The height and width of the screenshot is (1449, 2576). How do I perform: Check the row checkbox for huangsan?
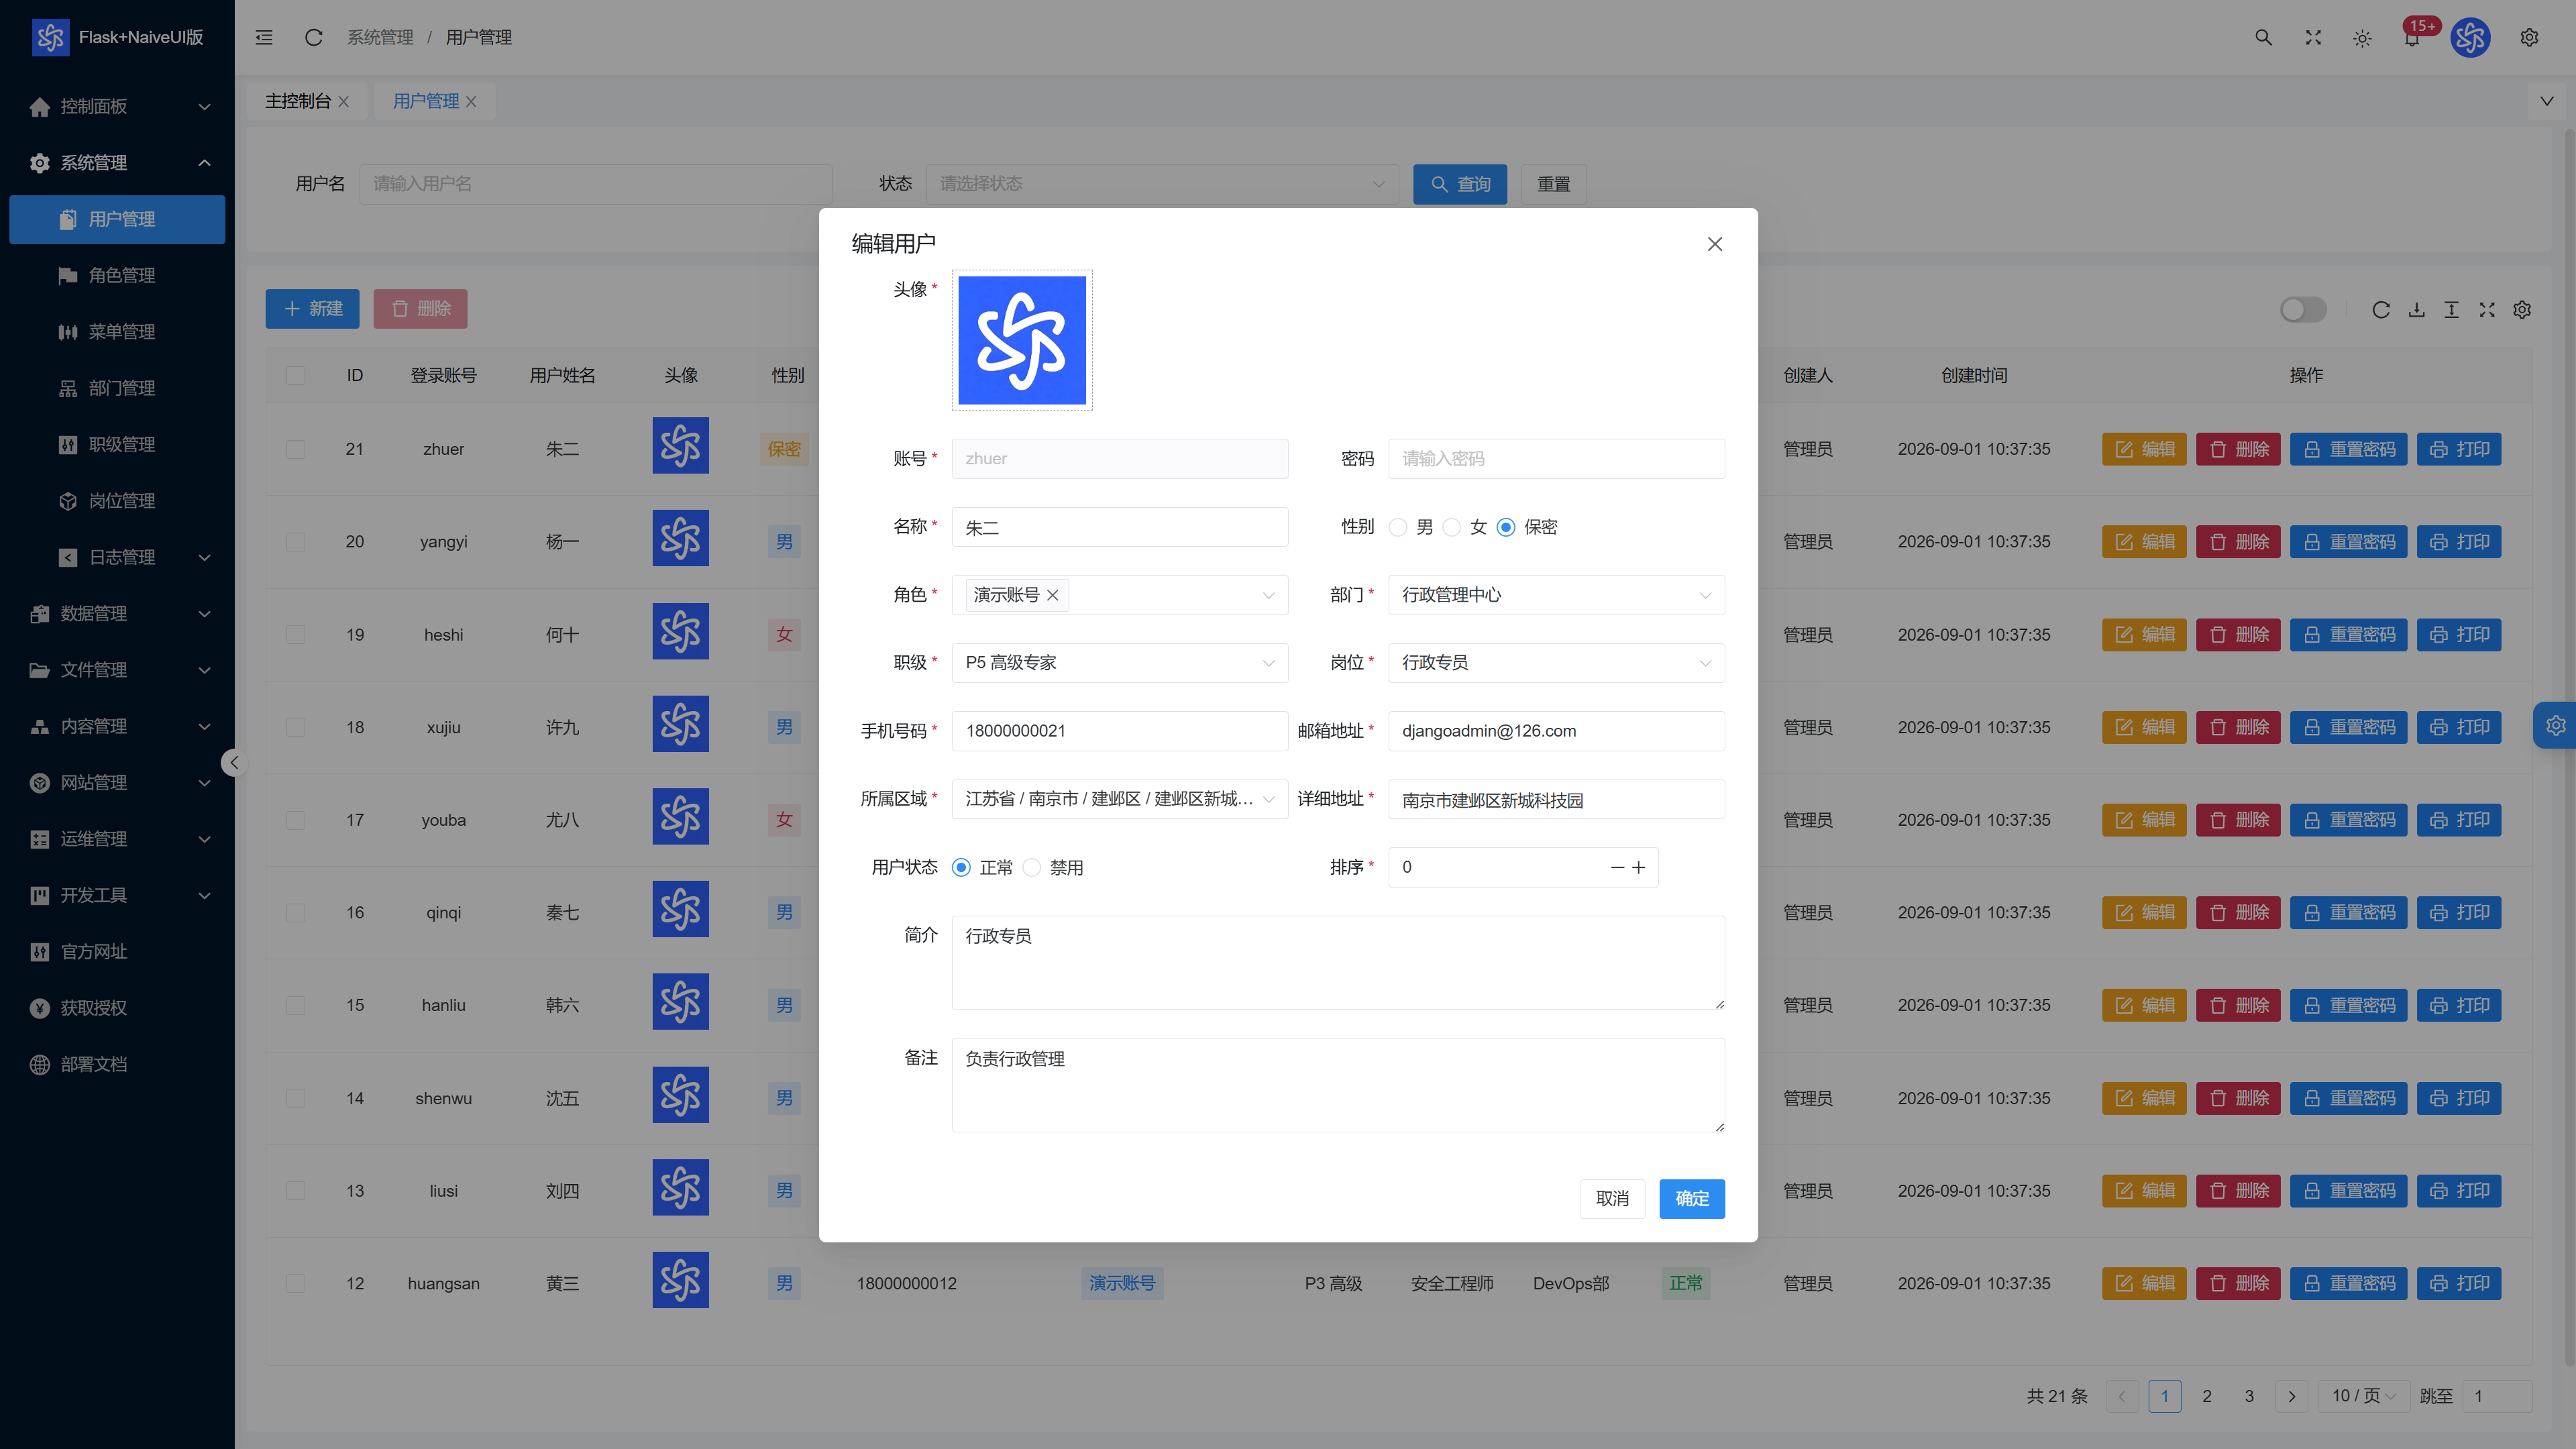click(x=295, y=1283)
